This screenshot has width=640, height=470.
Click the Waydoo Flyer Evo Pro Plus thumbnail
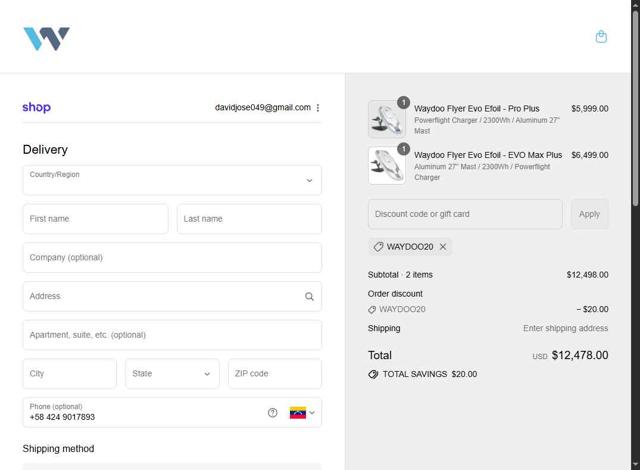coord(387,119)
